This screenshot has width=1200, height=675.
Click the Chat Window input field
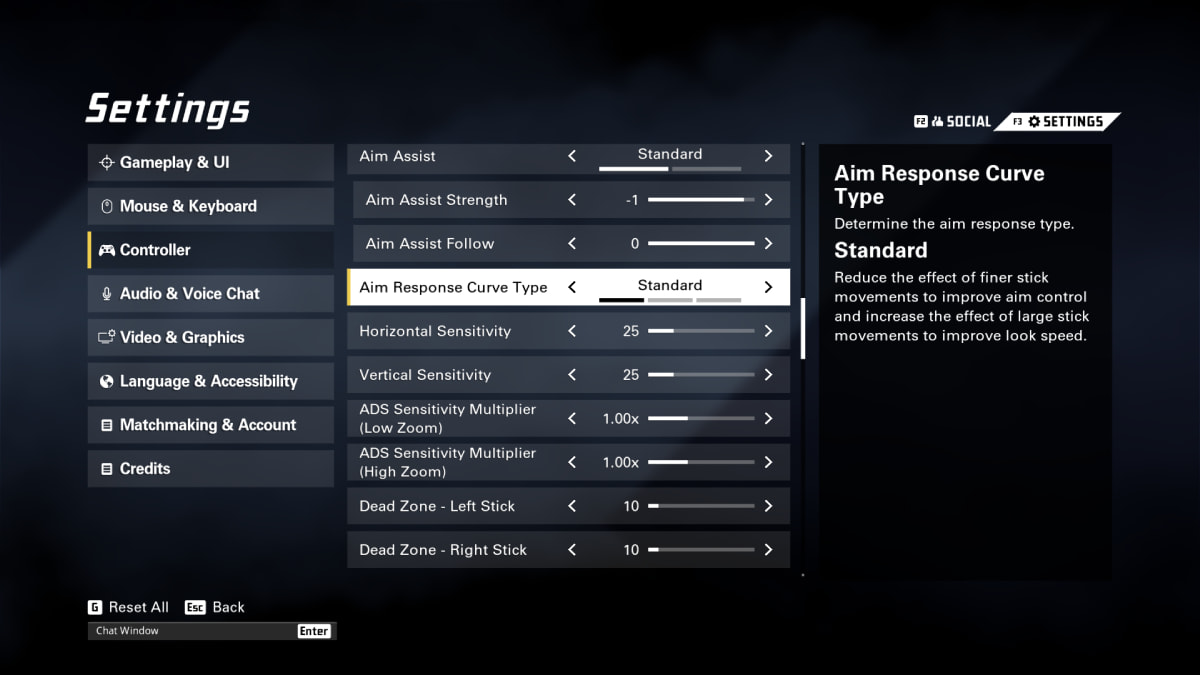tap(190, 631)
